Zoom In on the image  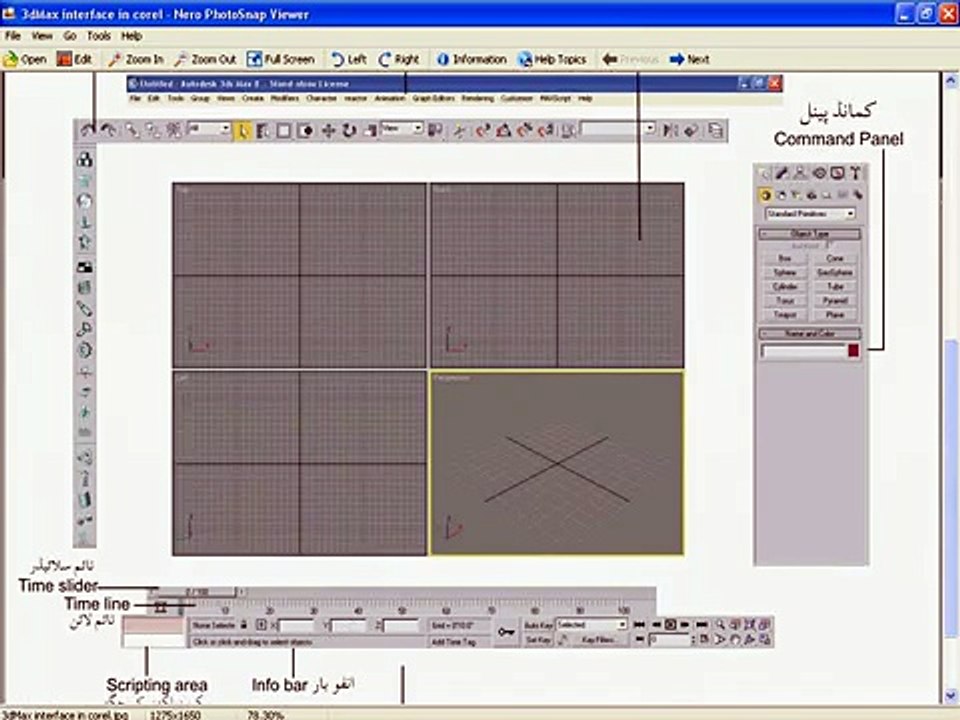[135, 59]
